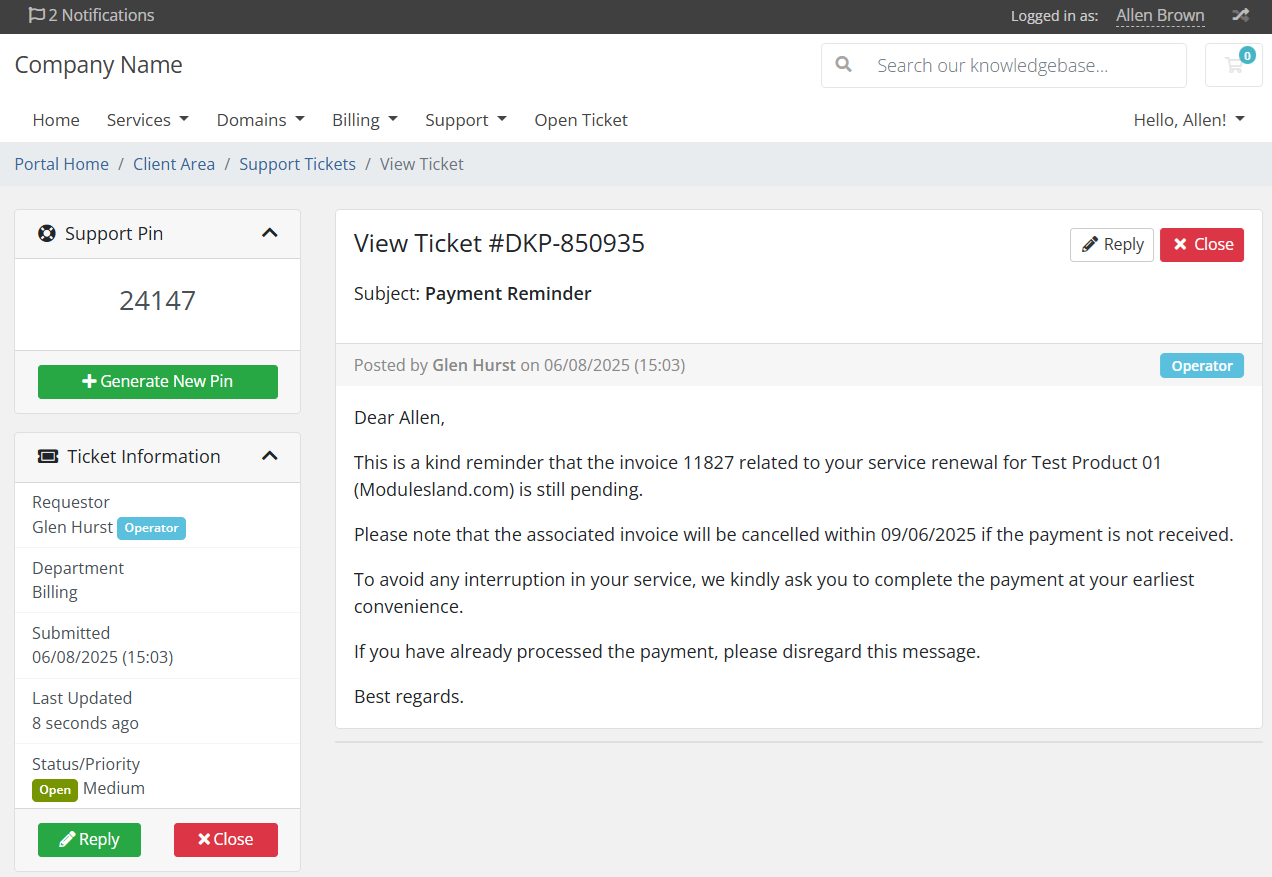Select Open Ticket menu item
Screen dimensions: 1272x877
click(x=581, y=120)
